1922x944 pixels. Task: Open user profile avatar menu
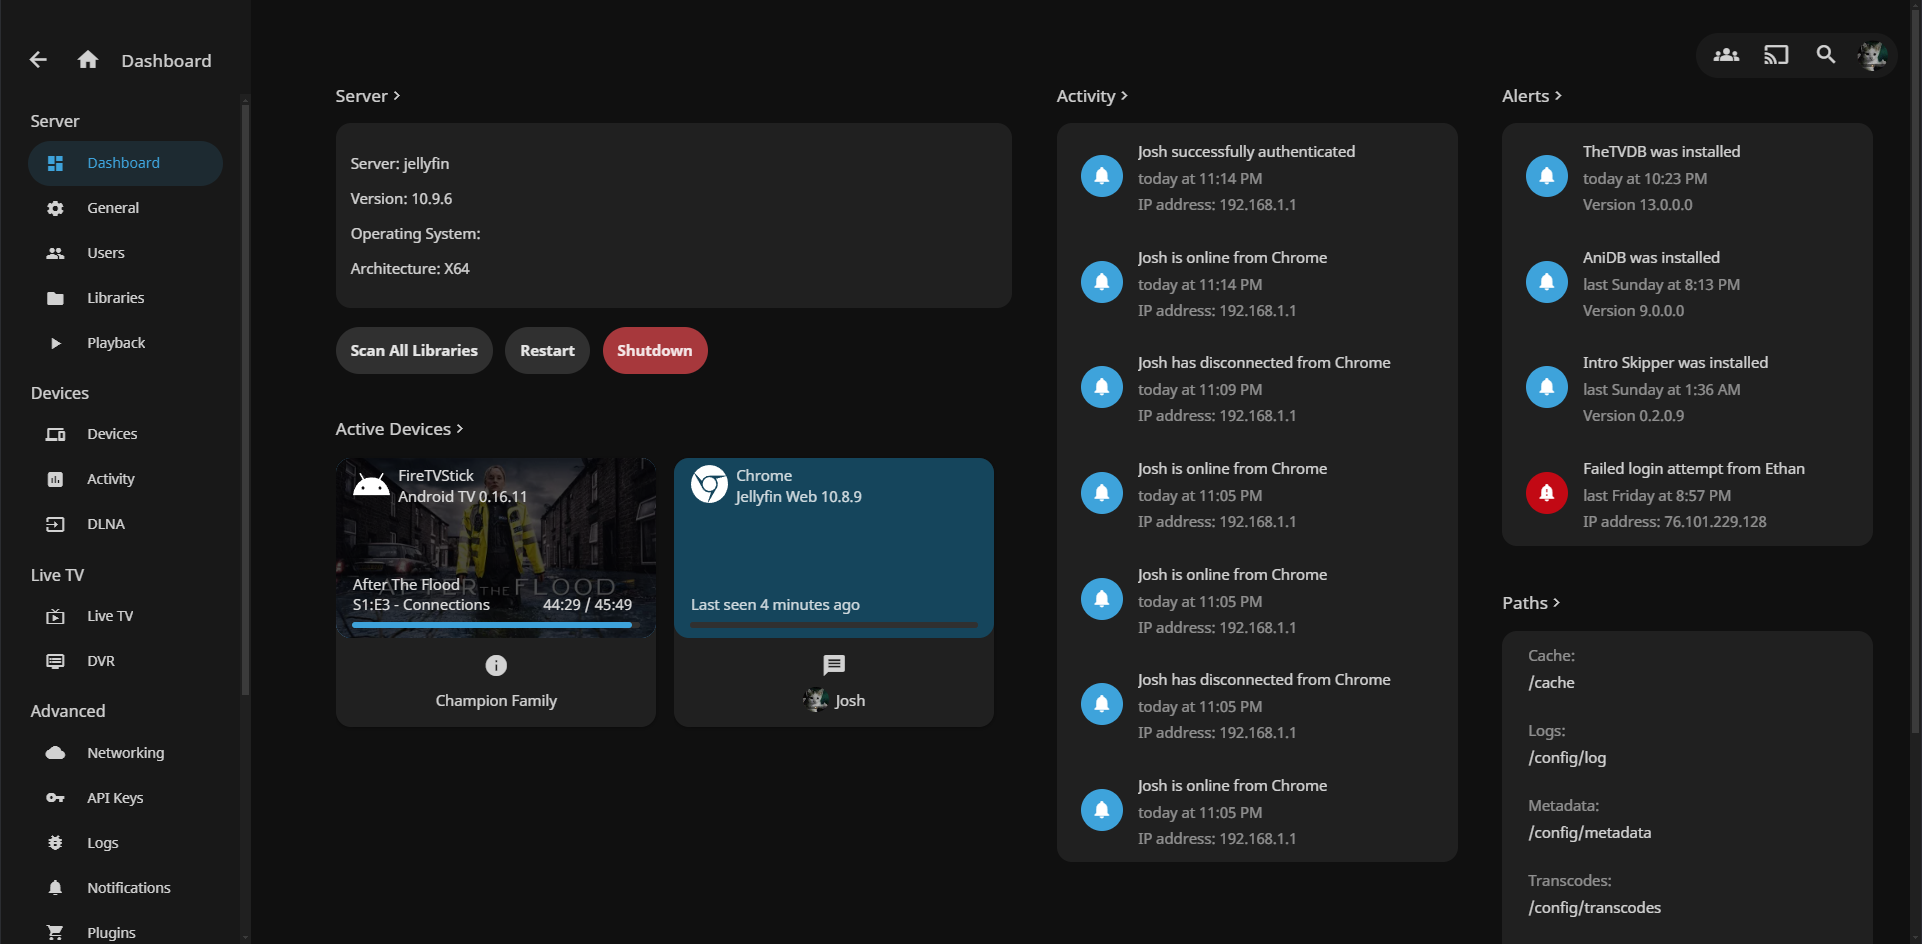point(1871,55)
